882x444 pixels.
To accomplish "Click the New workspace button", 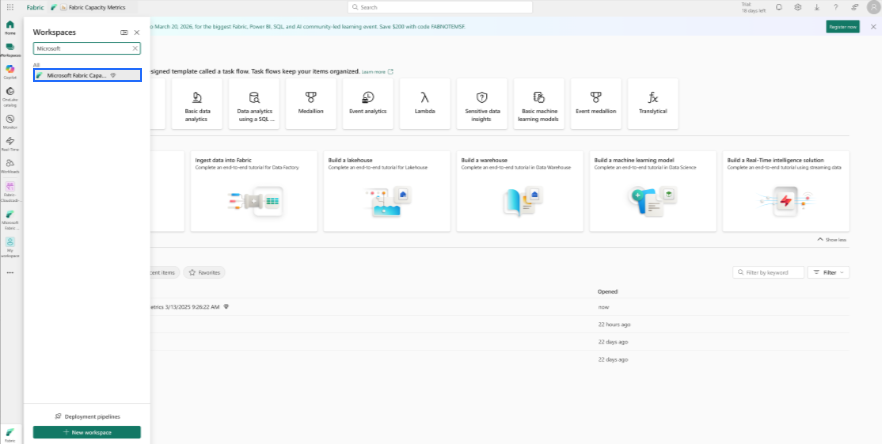I will (86, 432).
